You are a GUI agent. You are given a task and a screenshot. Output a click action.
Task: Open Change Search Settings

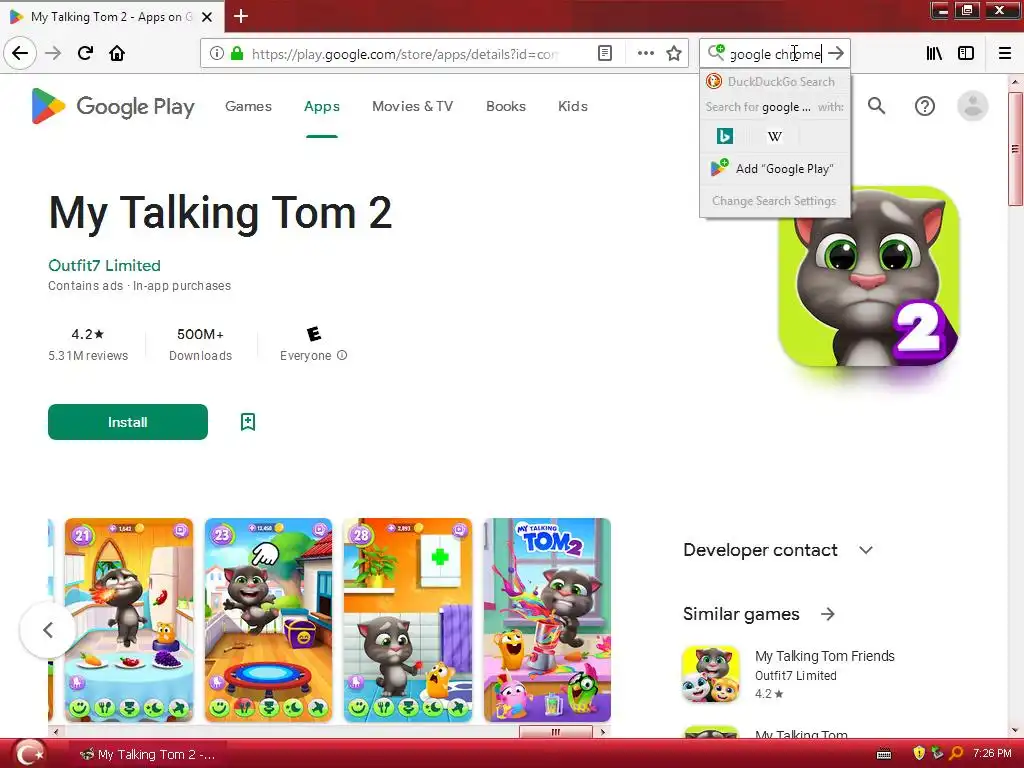(x=775, y=200)
